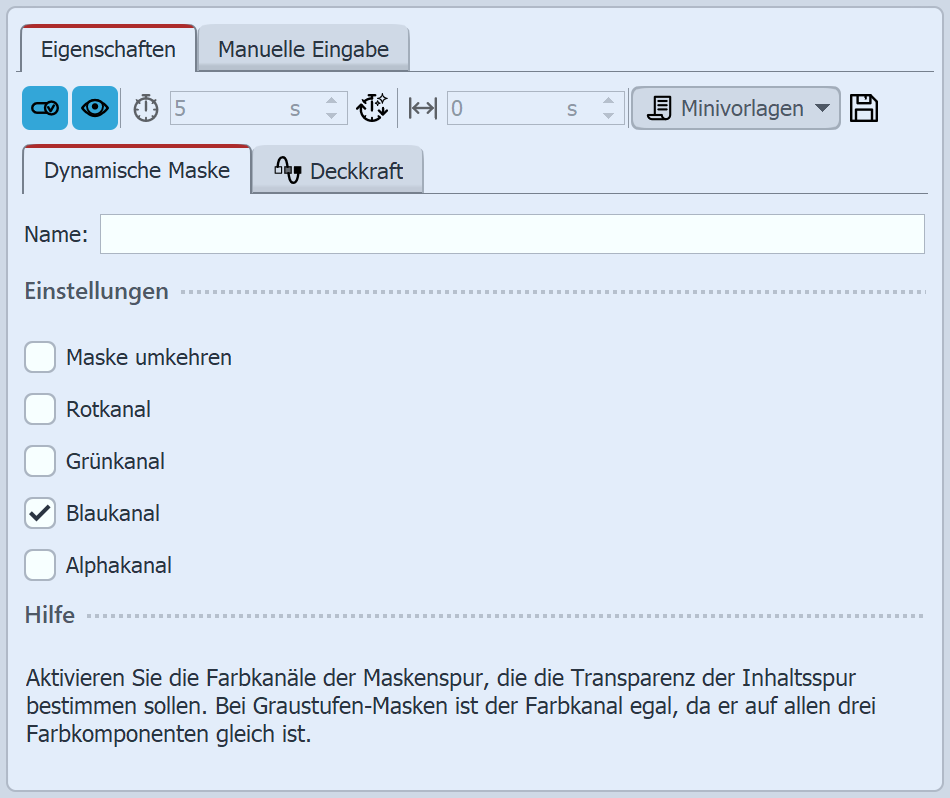This screenshot has height=798, width=950.
Task: Enable the Maske umkehren checkbox
Action: point(40,357)
